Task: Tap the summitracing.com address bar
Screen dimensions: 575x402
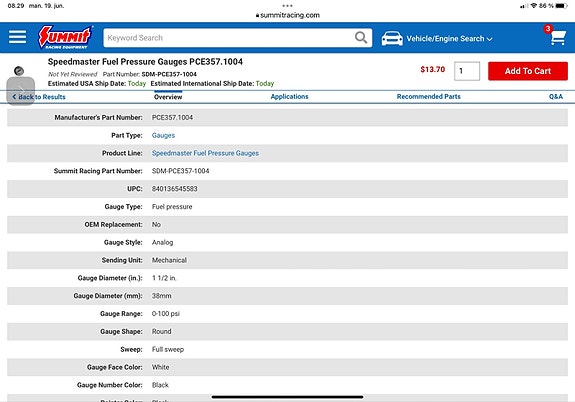Action: coord(288,15)
